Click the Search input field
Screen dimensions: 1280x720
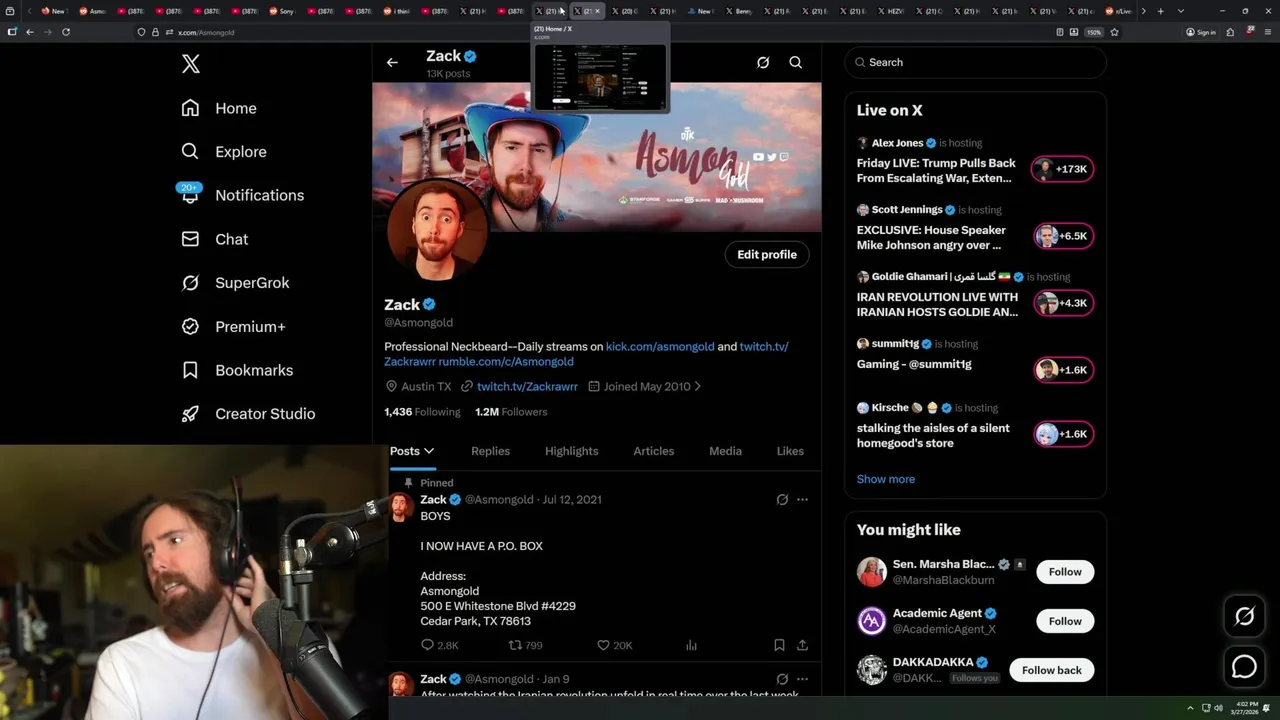pyautogui.click(x=975, y=62)
